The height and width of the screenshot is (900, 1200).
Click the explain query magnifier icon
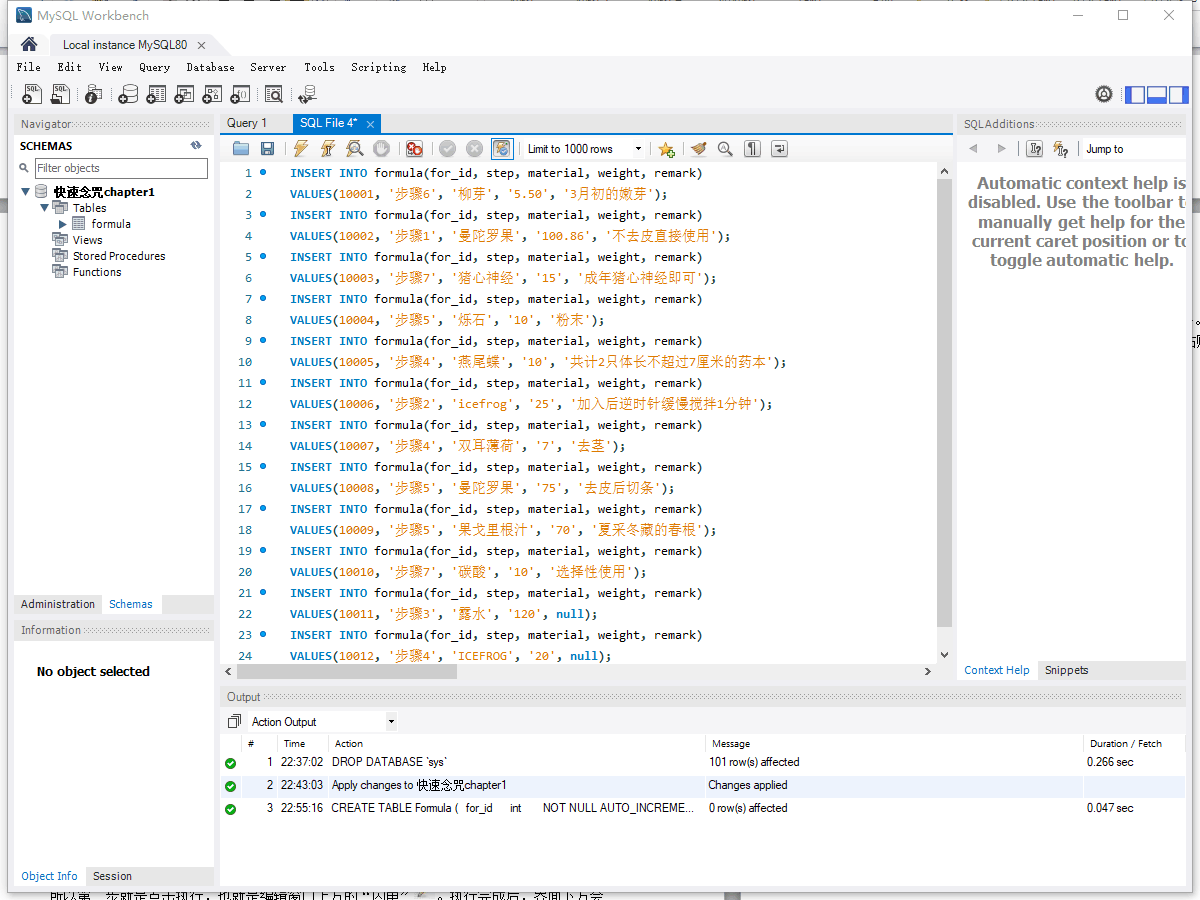pos(354,149)
